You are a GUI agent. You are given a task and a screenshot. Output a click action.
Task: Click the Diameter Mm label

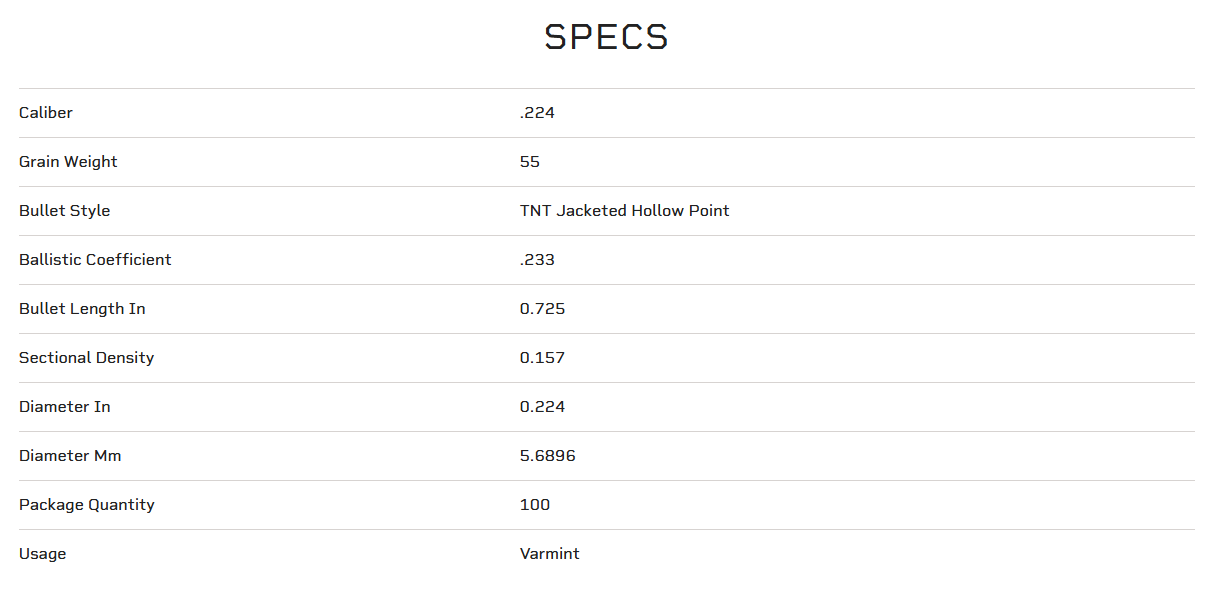[70, 456]
